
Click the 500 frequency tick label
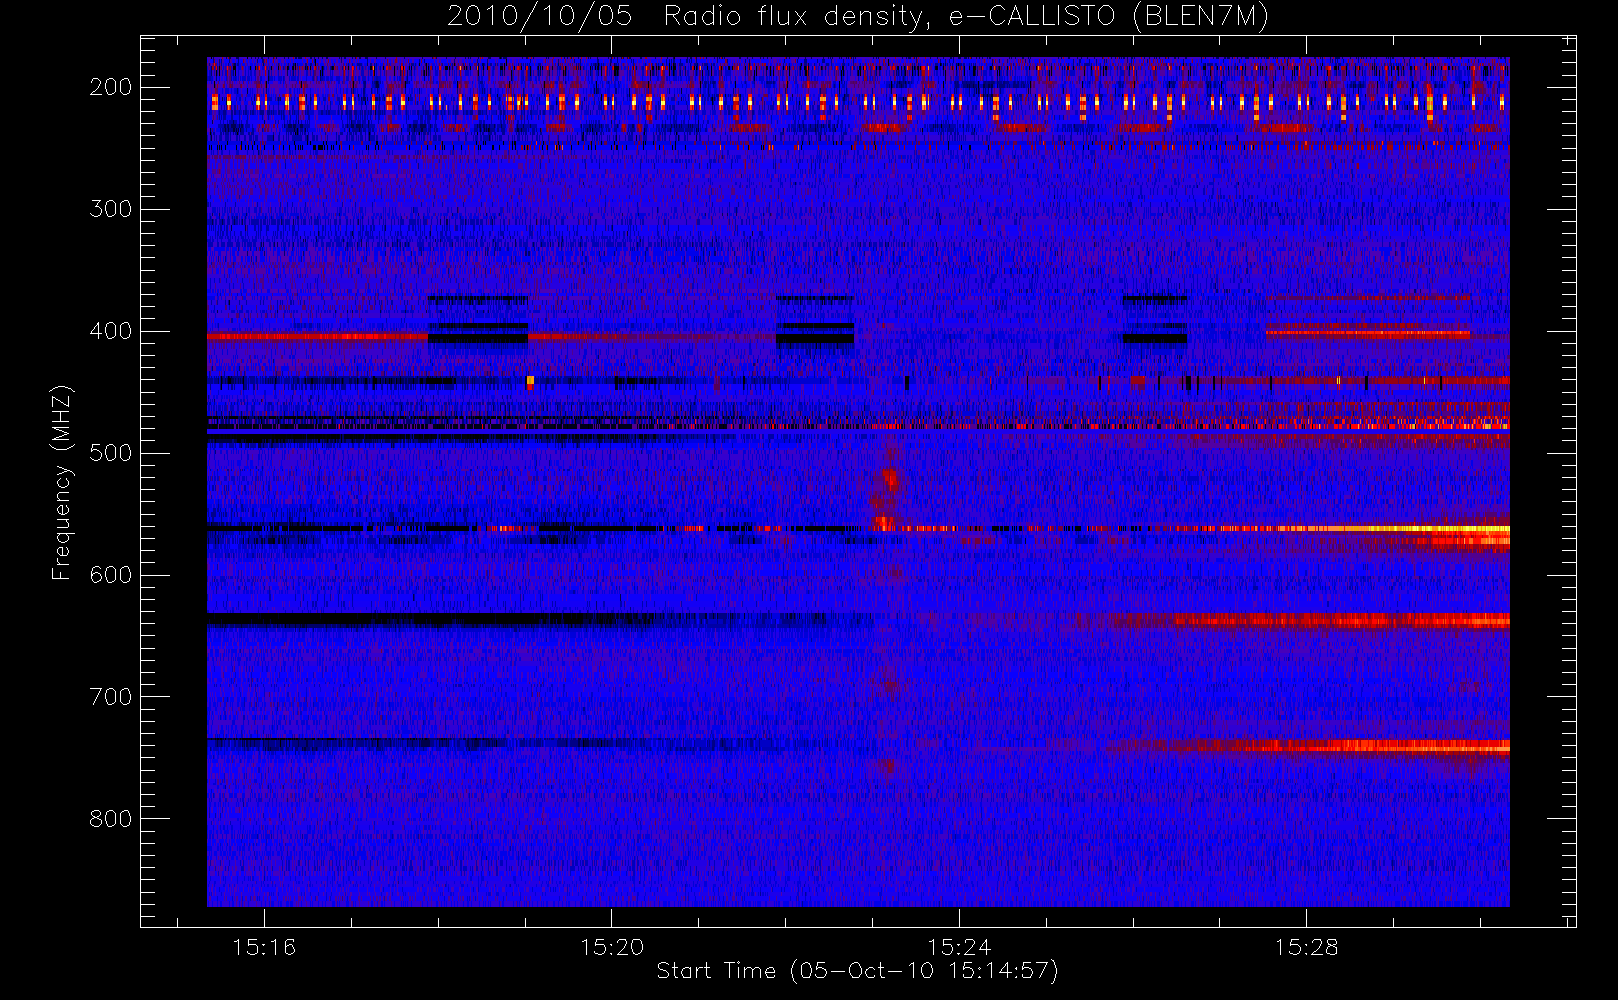click(111, 453)
